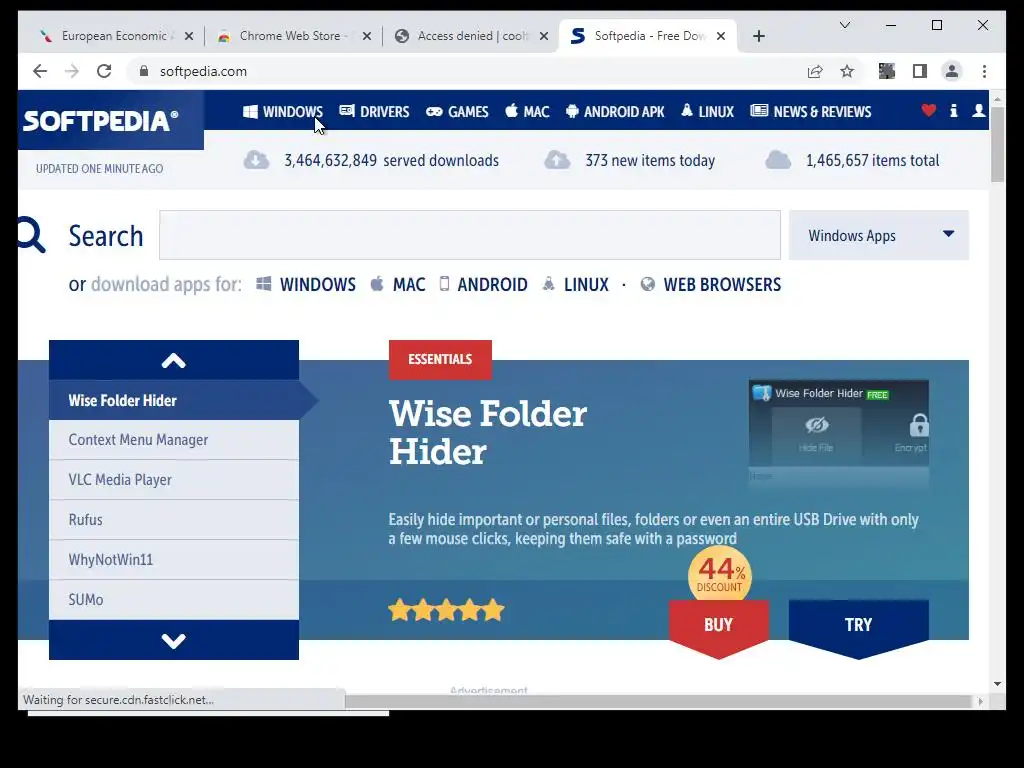
Task: Reload the softpedia.com page
Action: coord(104,71)
